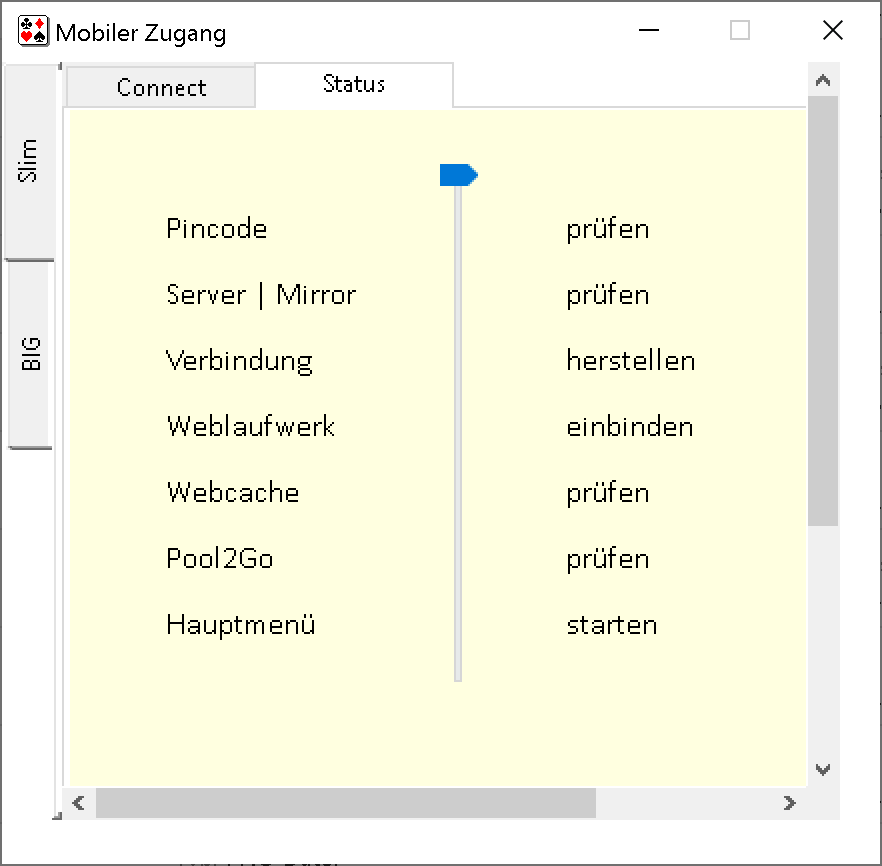Click the playing cards app icon
The image size is (882, 866).
(33, 31)
